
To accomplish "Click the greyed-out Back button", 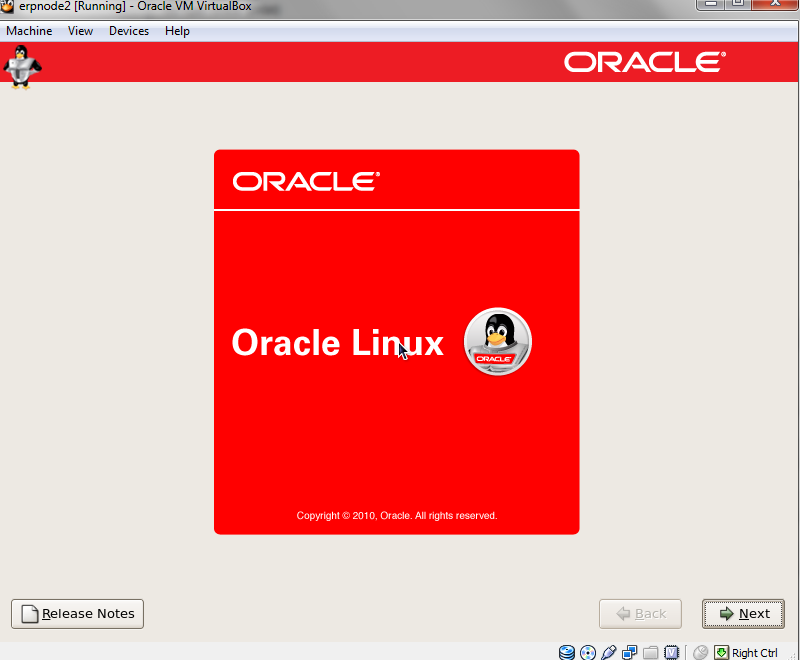I will tap(640, 614).
